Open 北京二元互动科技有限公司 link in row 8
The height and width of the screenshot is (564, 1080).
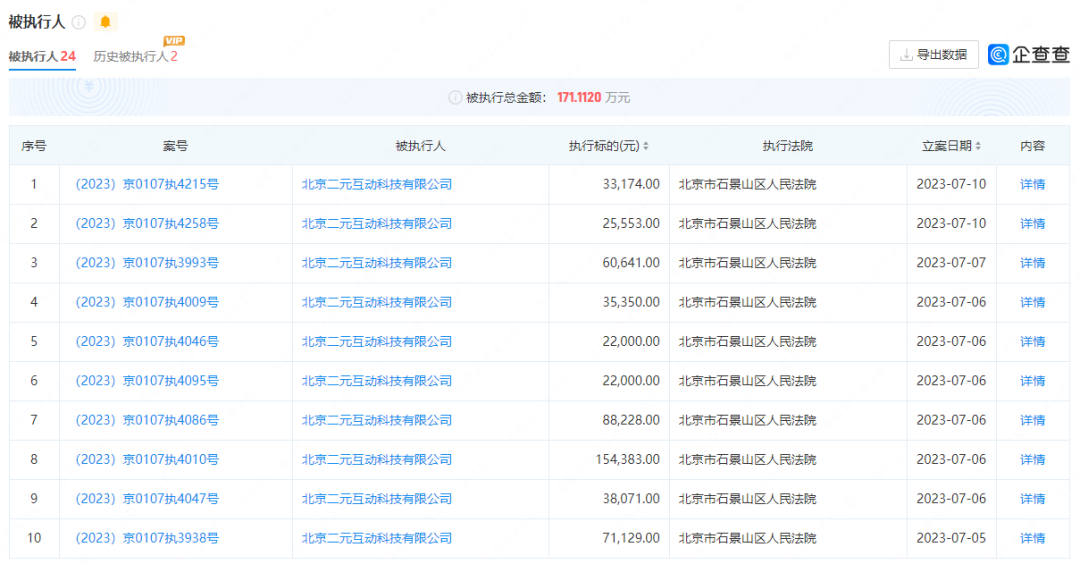pyautogui.click(x=377, y=459)
